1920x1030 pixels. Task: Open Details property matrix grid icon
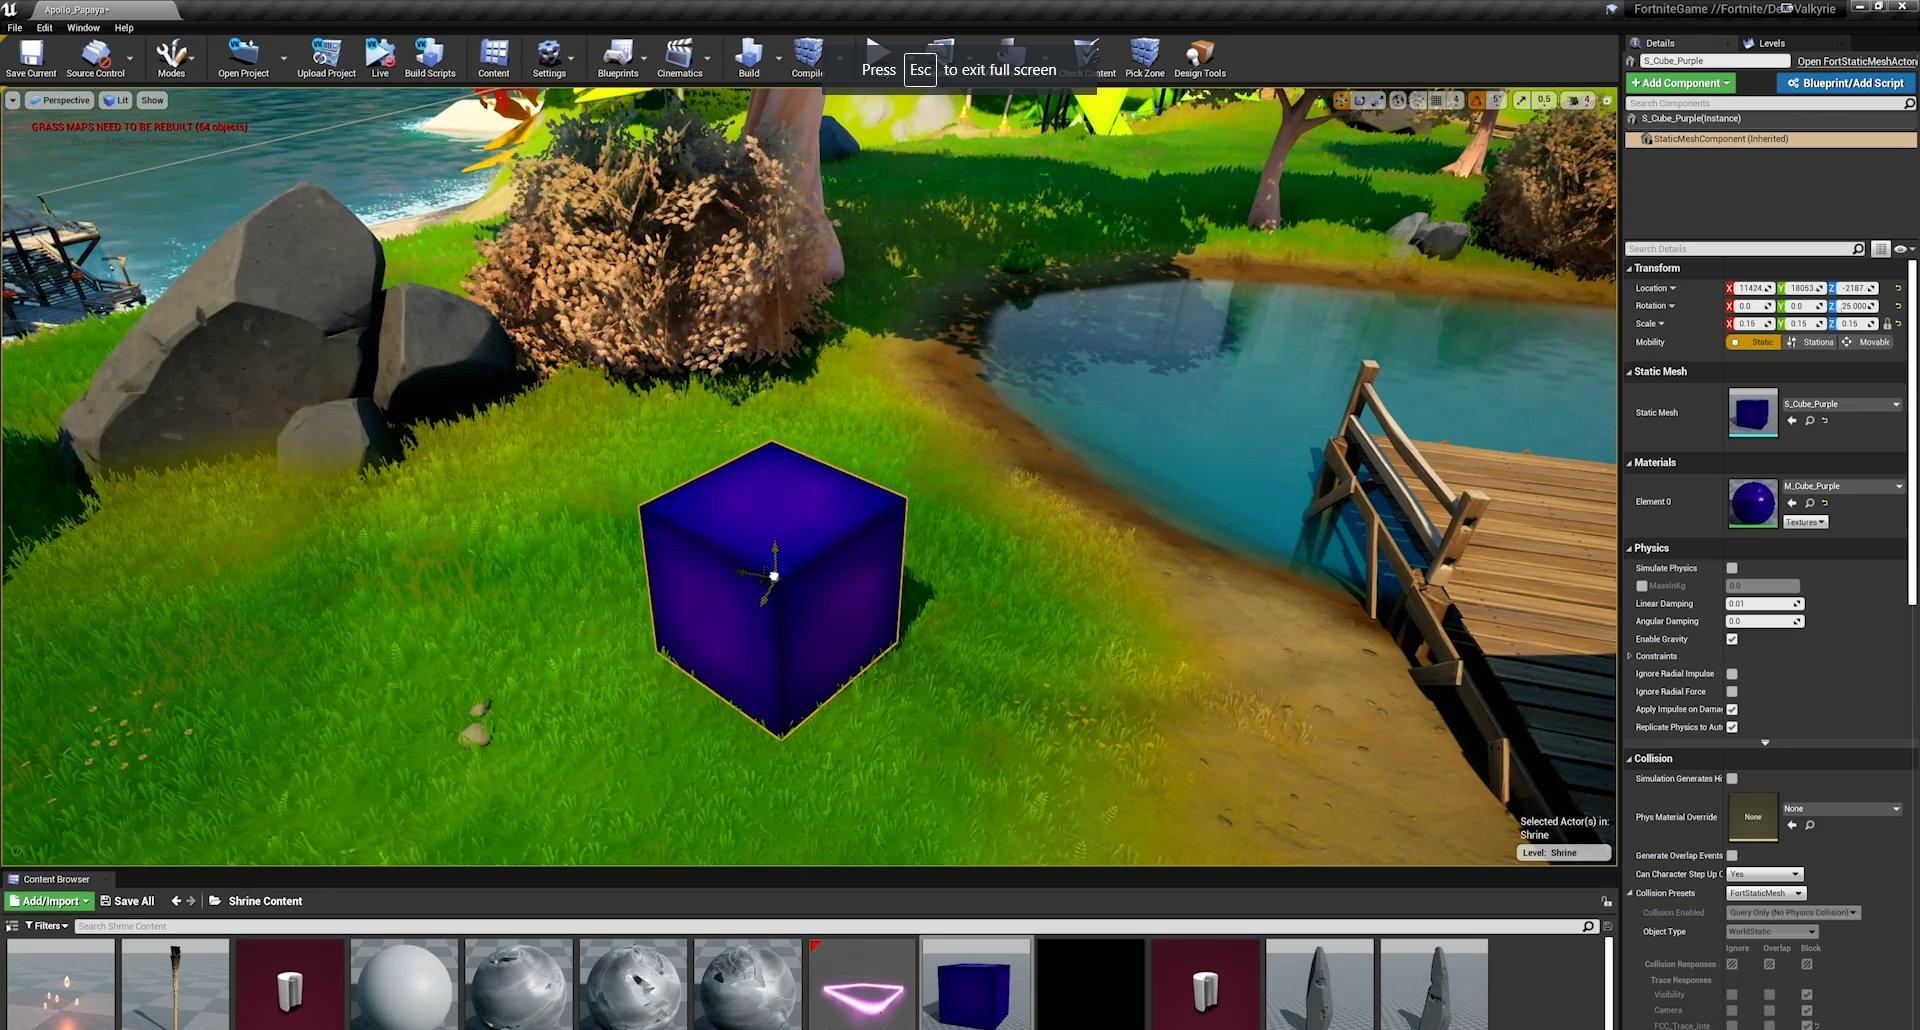click(x=1881, y=249)
